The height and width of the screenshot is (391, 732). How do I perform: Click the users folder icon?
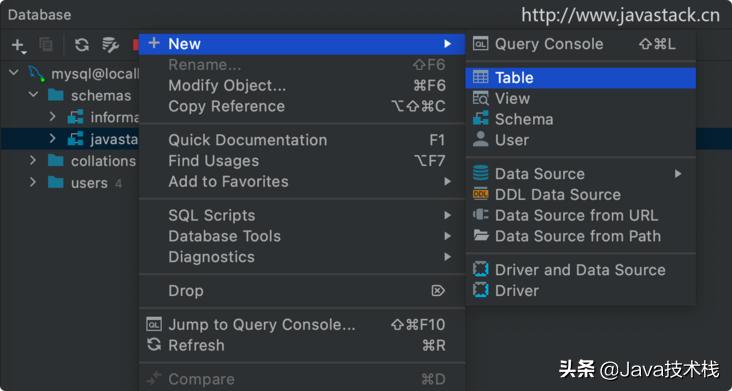pyautogui.click(x=56, y=182)
